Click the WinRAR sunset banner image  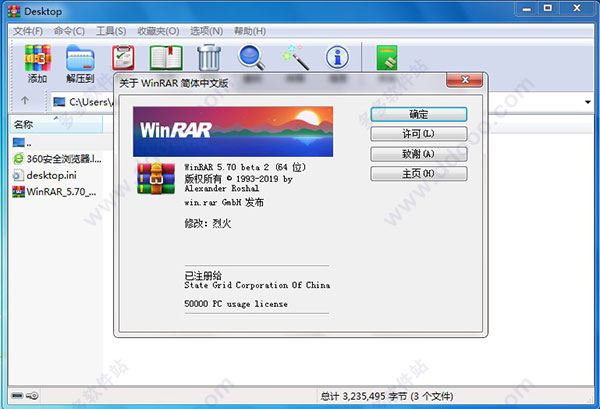[233, 132]
